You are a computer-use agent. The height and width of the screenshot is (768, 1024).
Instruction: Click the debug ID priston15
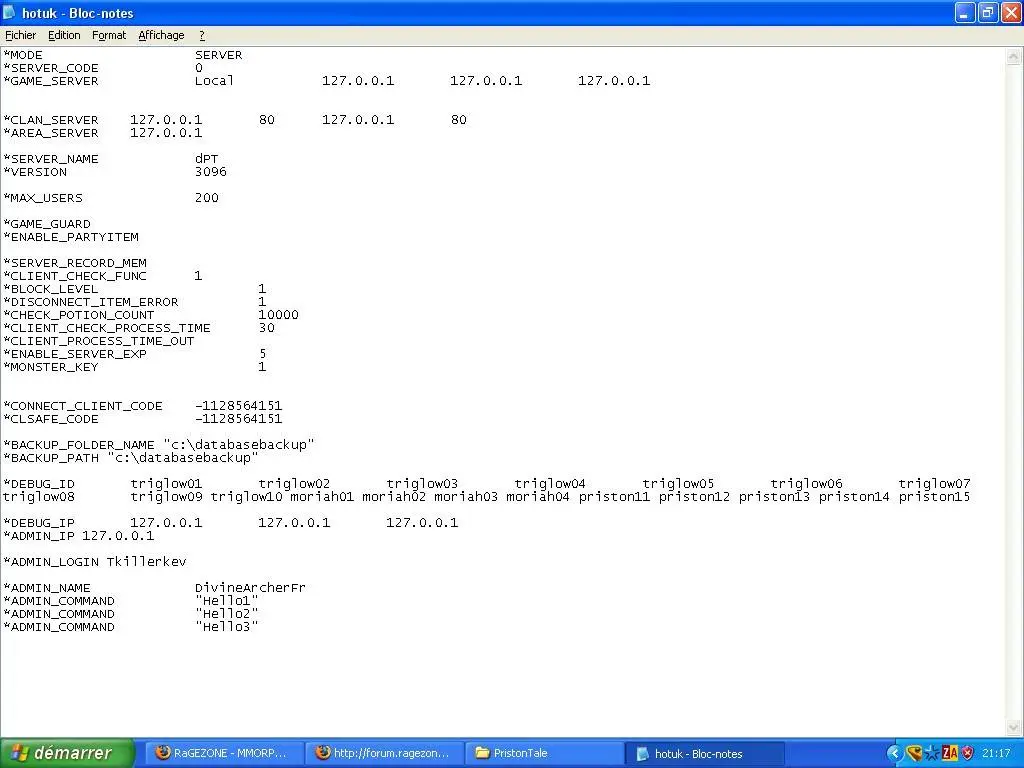click(x=934, y=497)
